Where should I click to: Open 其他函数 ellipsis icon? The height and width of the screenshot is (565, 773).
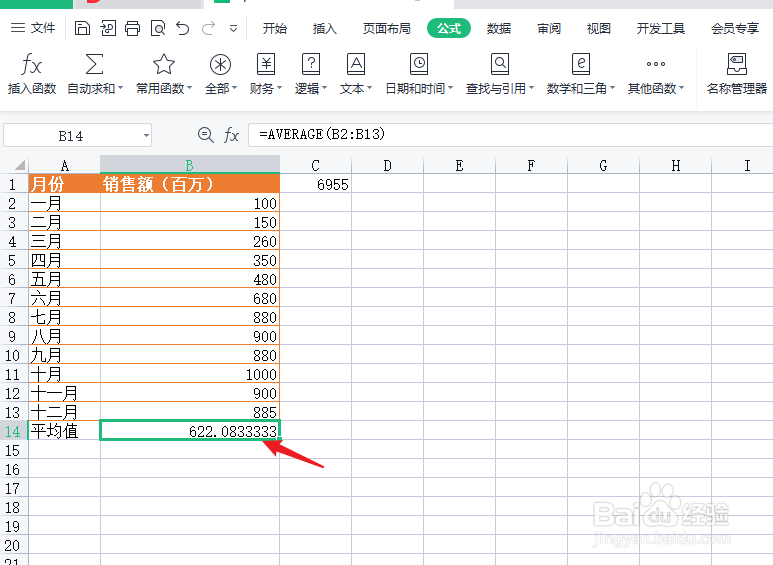656,64
